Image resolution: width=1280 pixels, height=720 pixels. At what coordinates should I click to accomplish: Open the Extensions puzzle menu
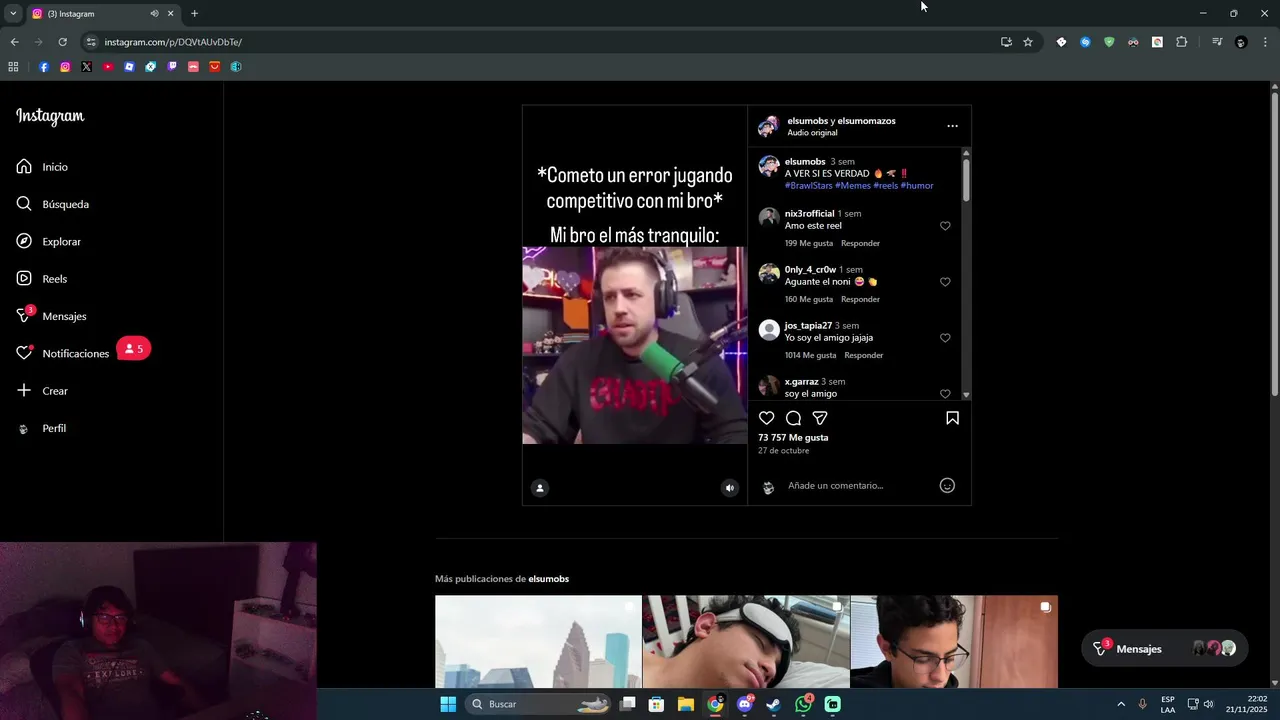(1181, 42)
